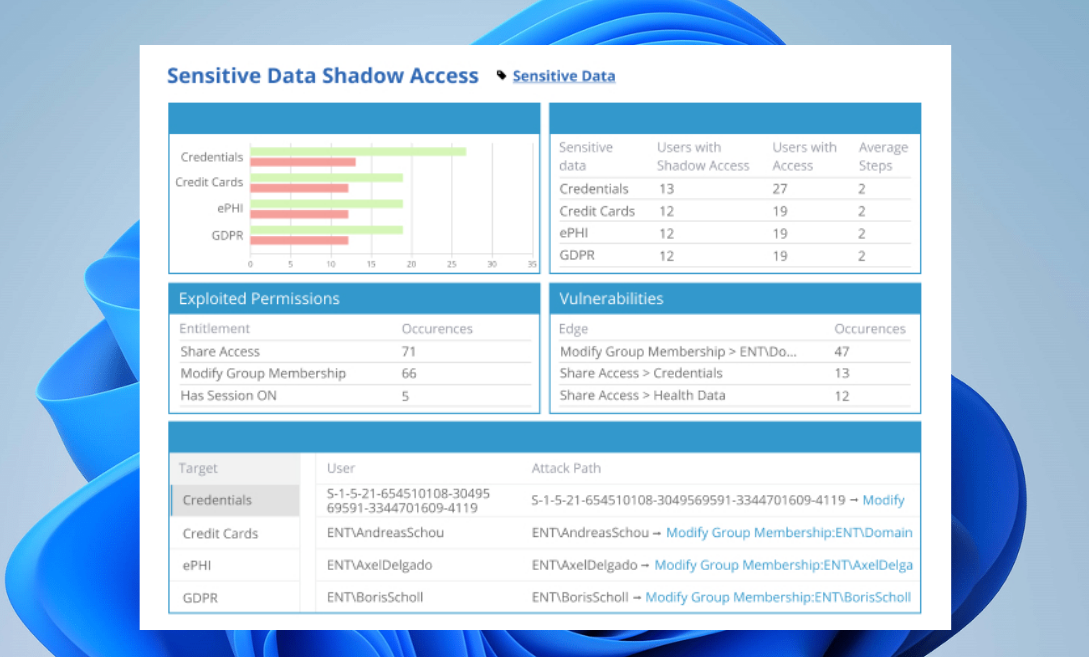1089x657 pixels.
Task: Click the green GDPR bar in chart
Action: (x=326, y=230)
